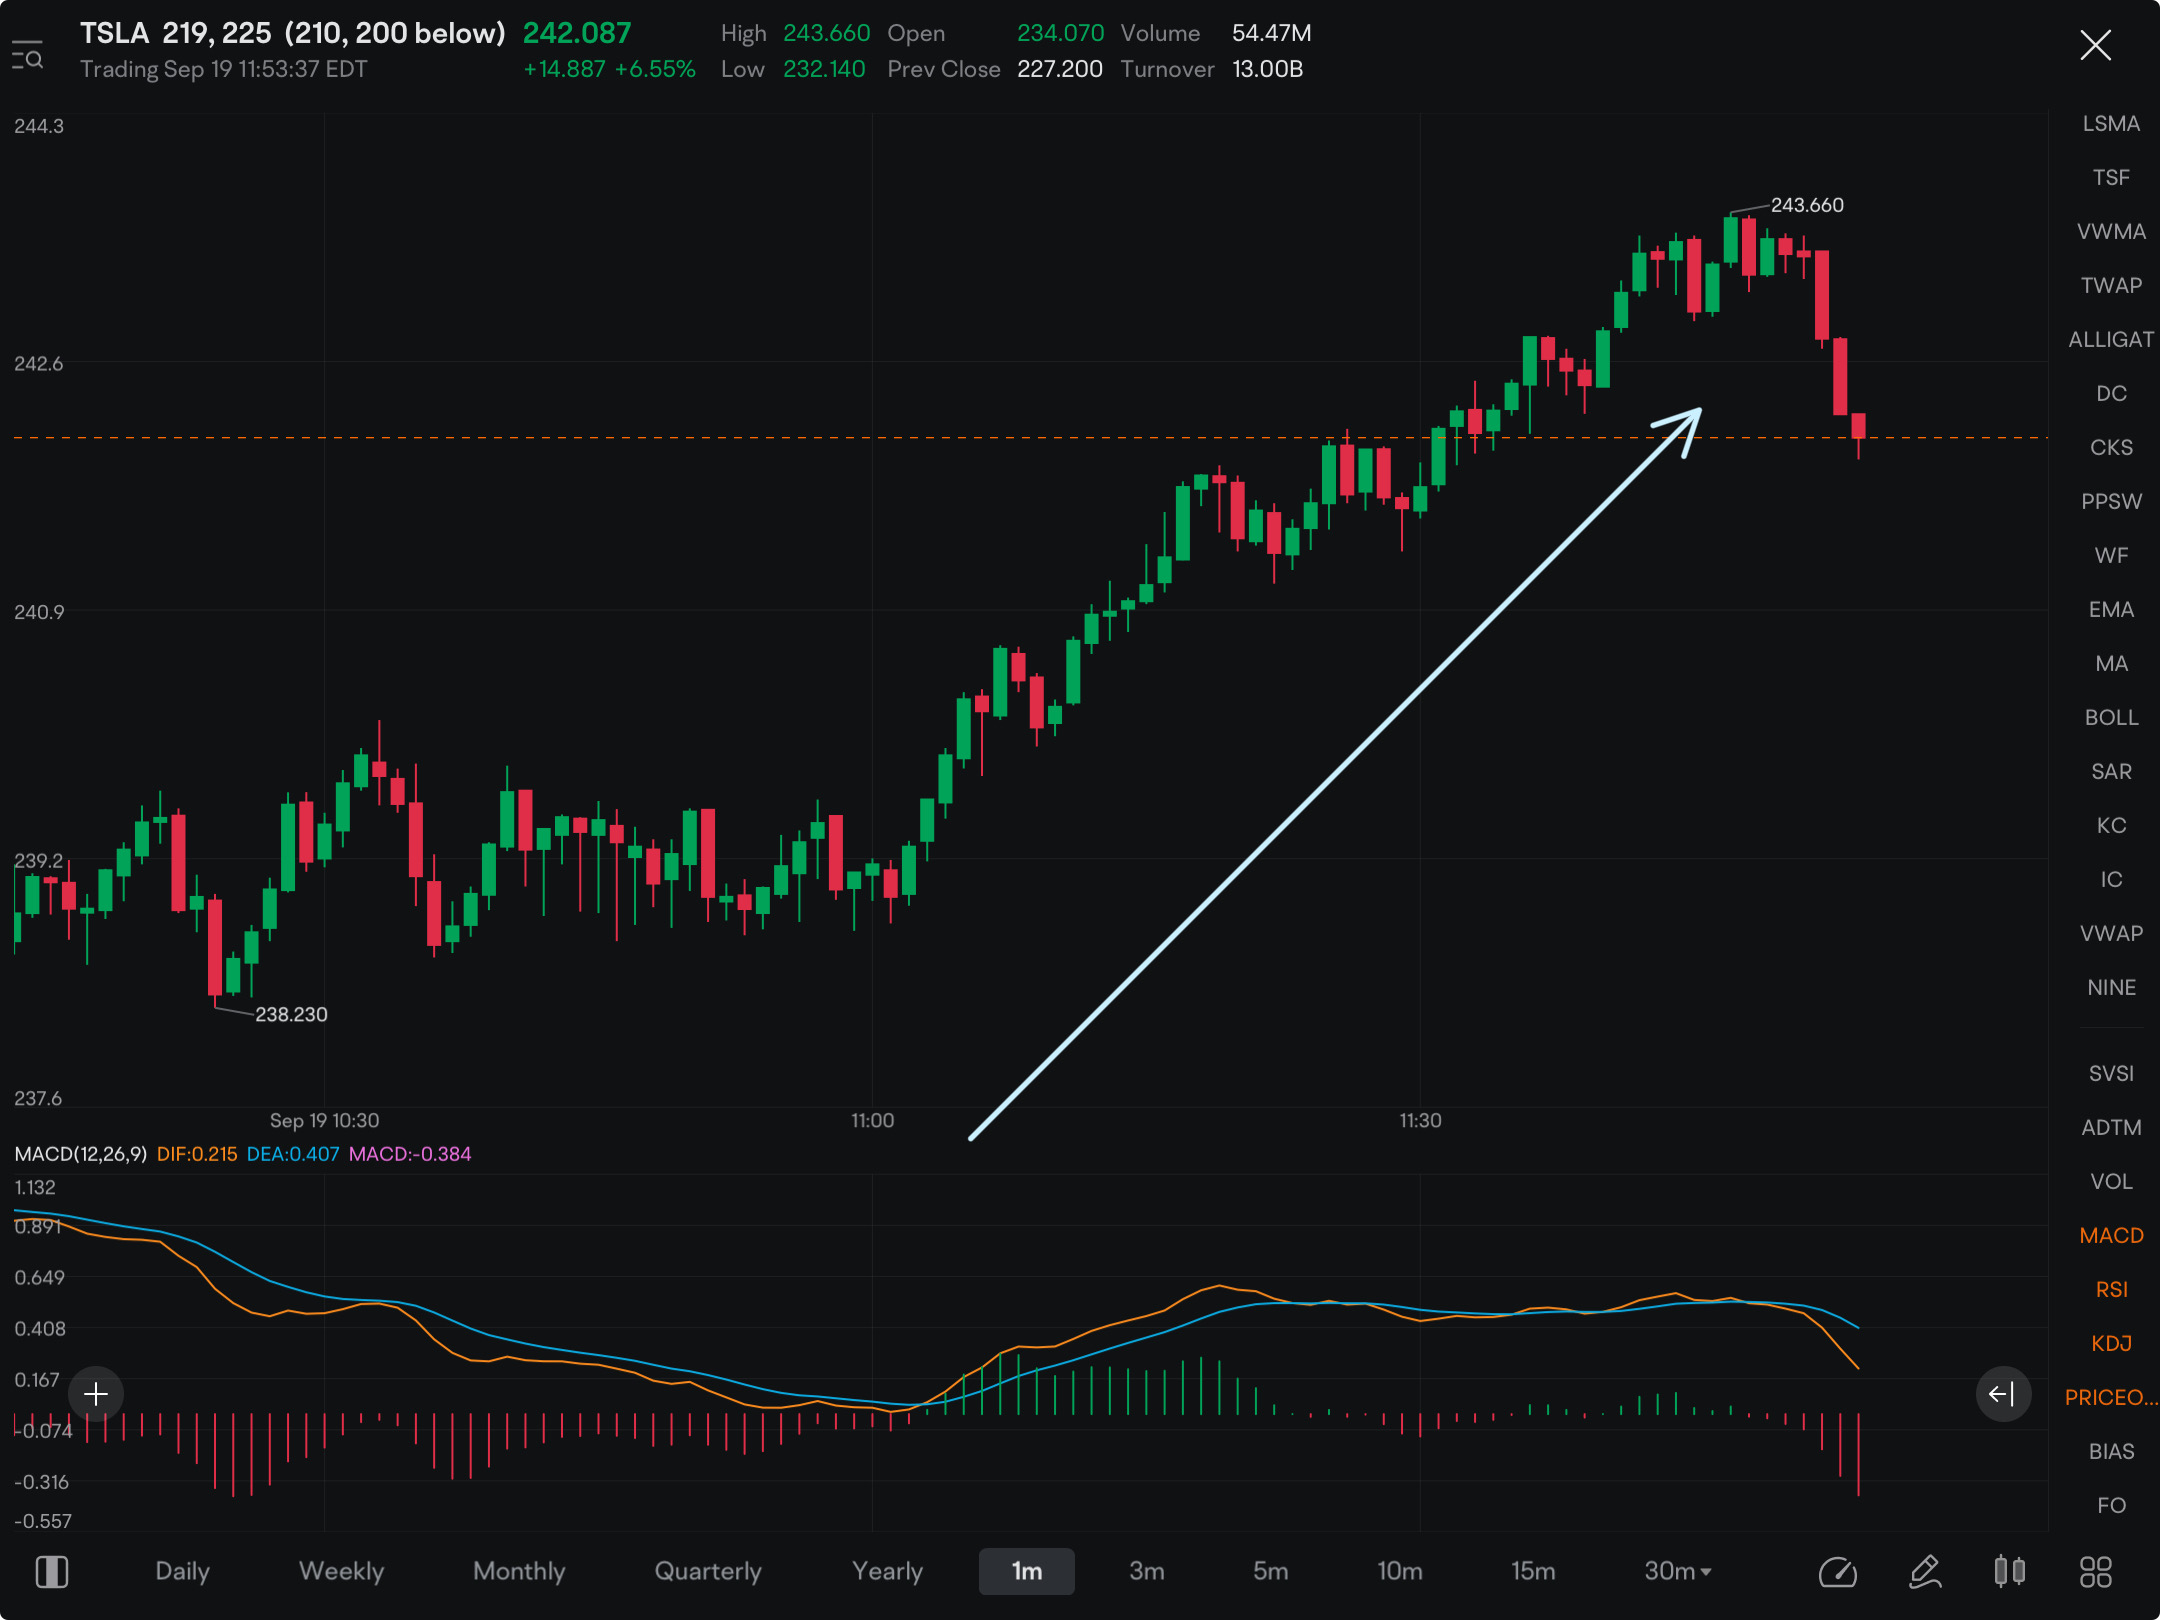Enable the MA overlay
2160x1620 pixels.
click(2111, 664)
